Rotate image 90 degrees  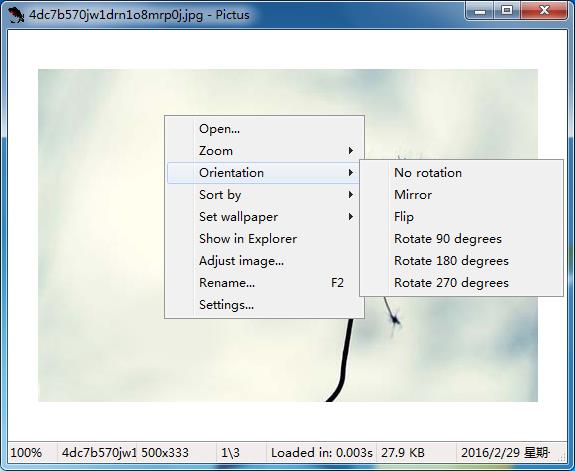coord(461,239)
